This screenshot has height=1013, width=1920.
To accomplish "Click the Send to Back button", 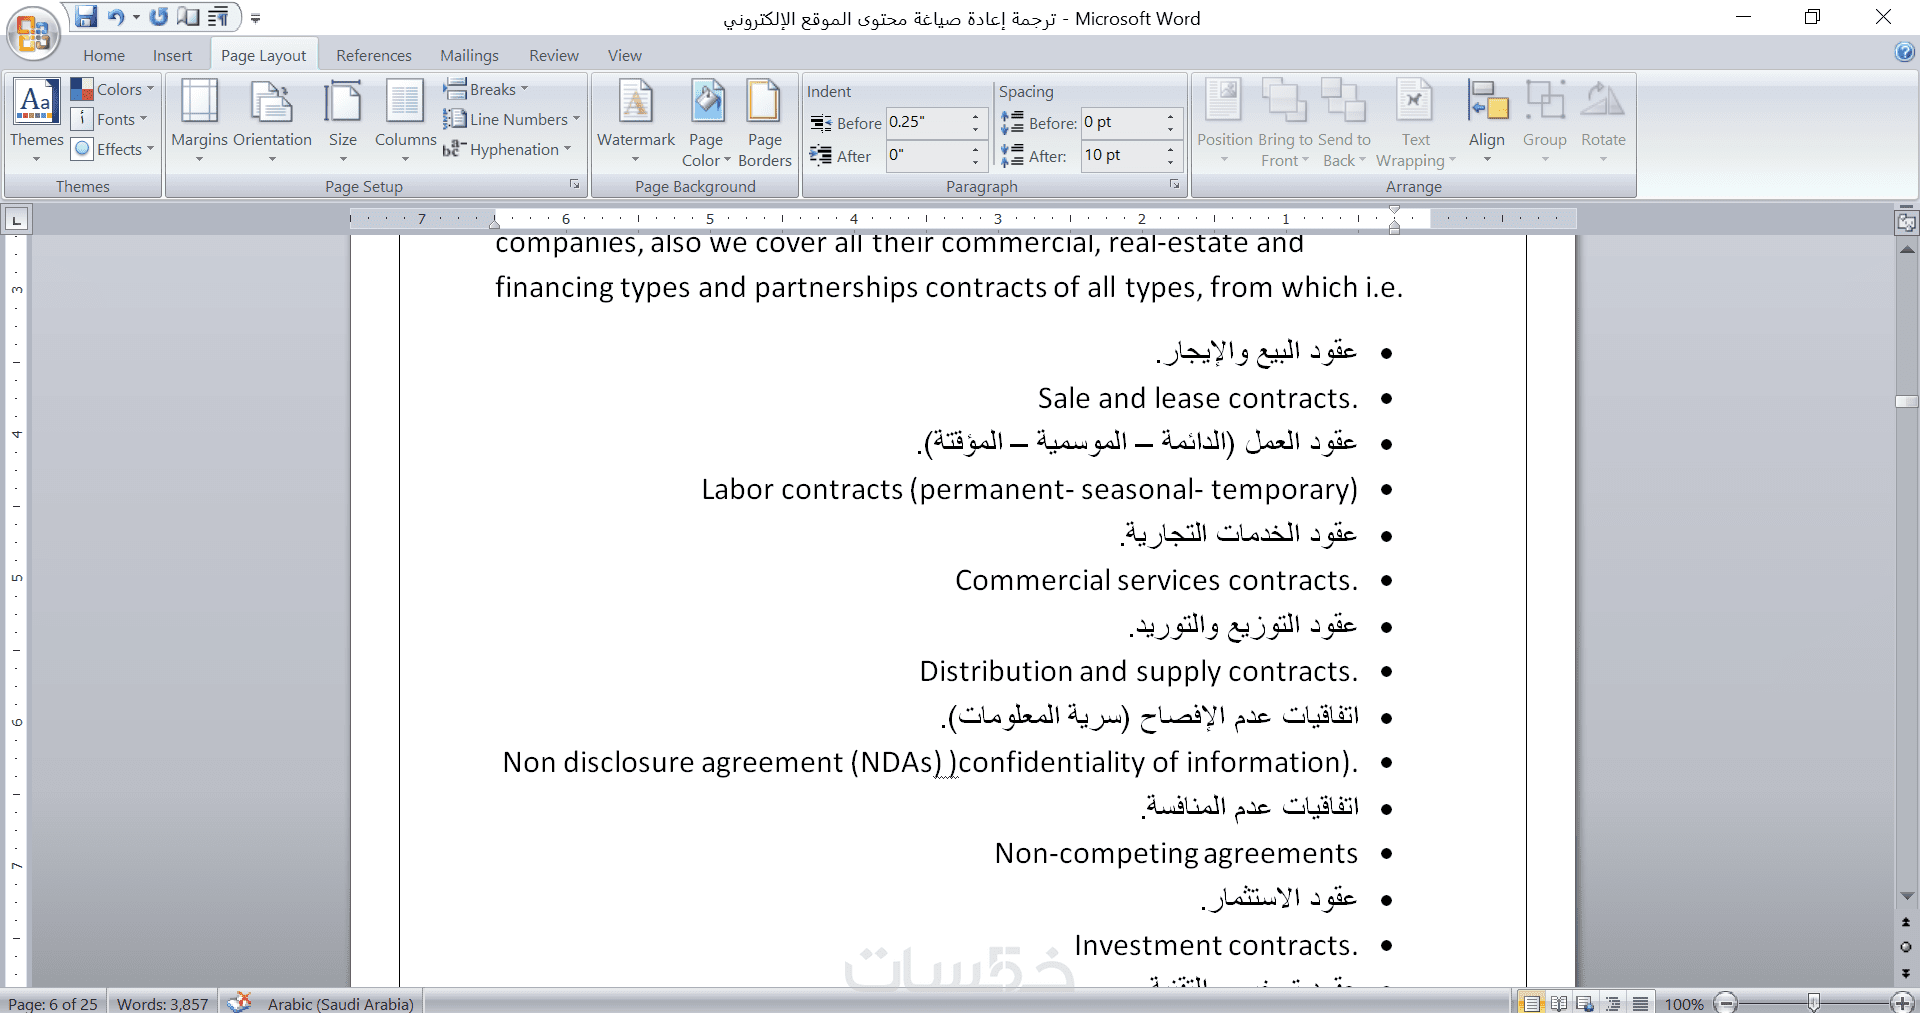I will point(1344,122).
